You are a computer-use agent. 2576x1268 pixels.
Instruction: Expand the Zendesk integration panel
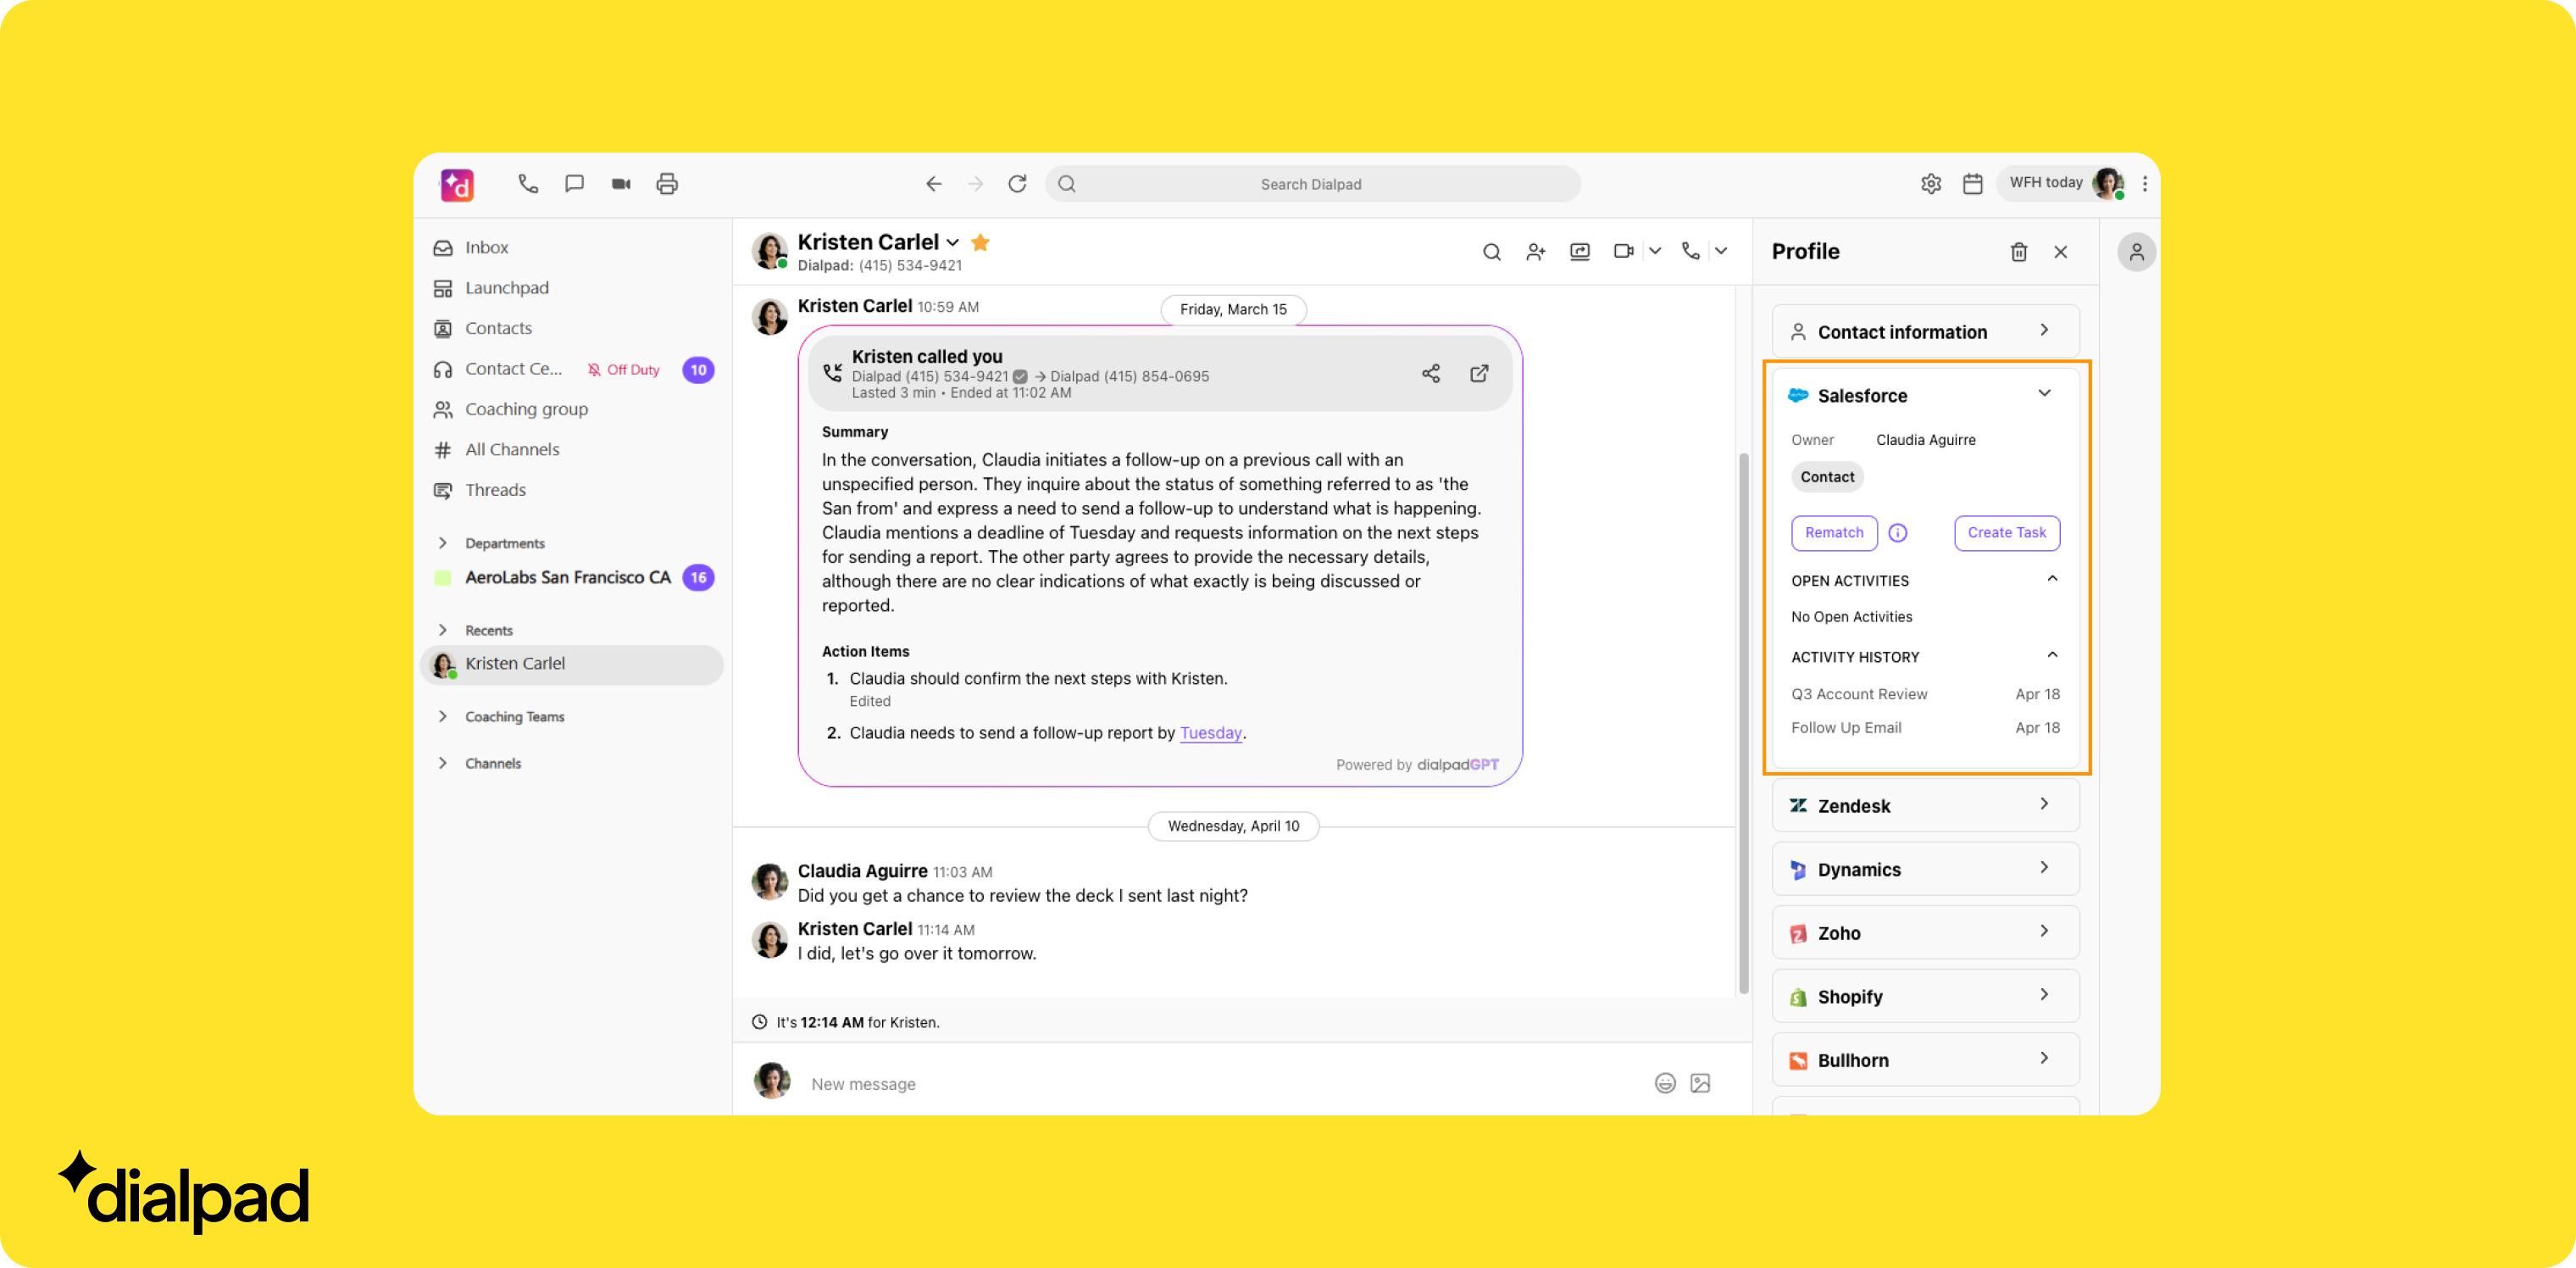tap(2044, 805)
